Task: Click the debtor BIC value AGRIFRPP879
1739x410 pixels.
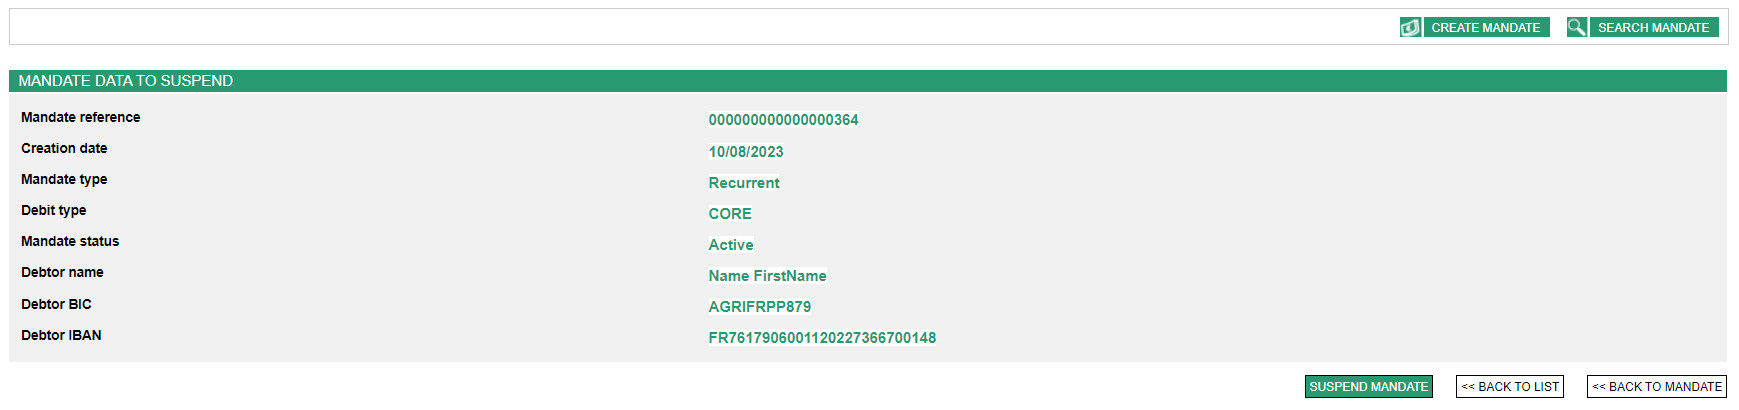Action: 759,307
